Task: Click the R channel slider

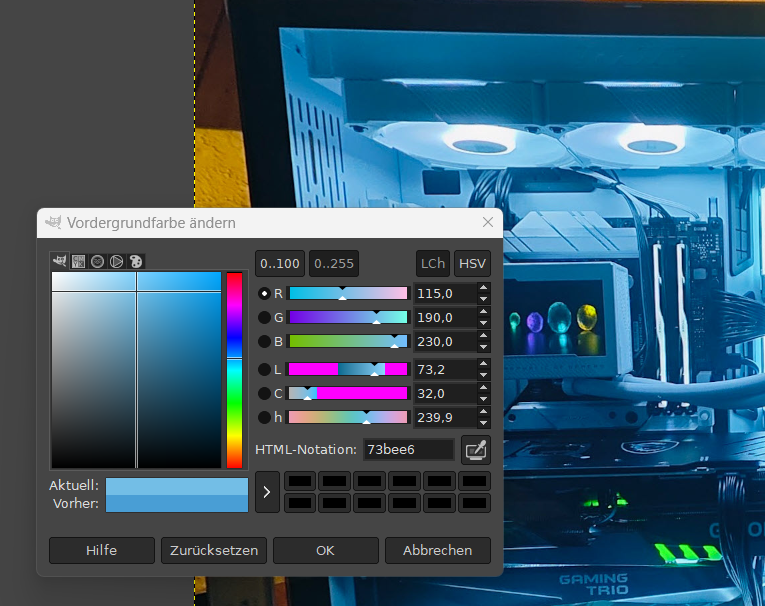Action: (x=348, y=294)
